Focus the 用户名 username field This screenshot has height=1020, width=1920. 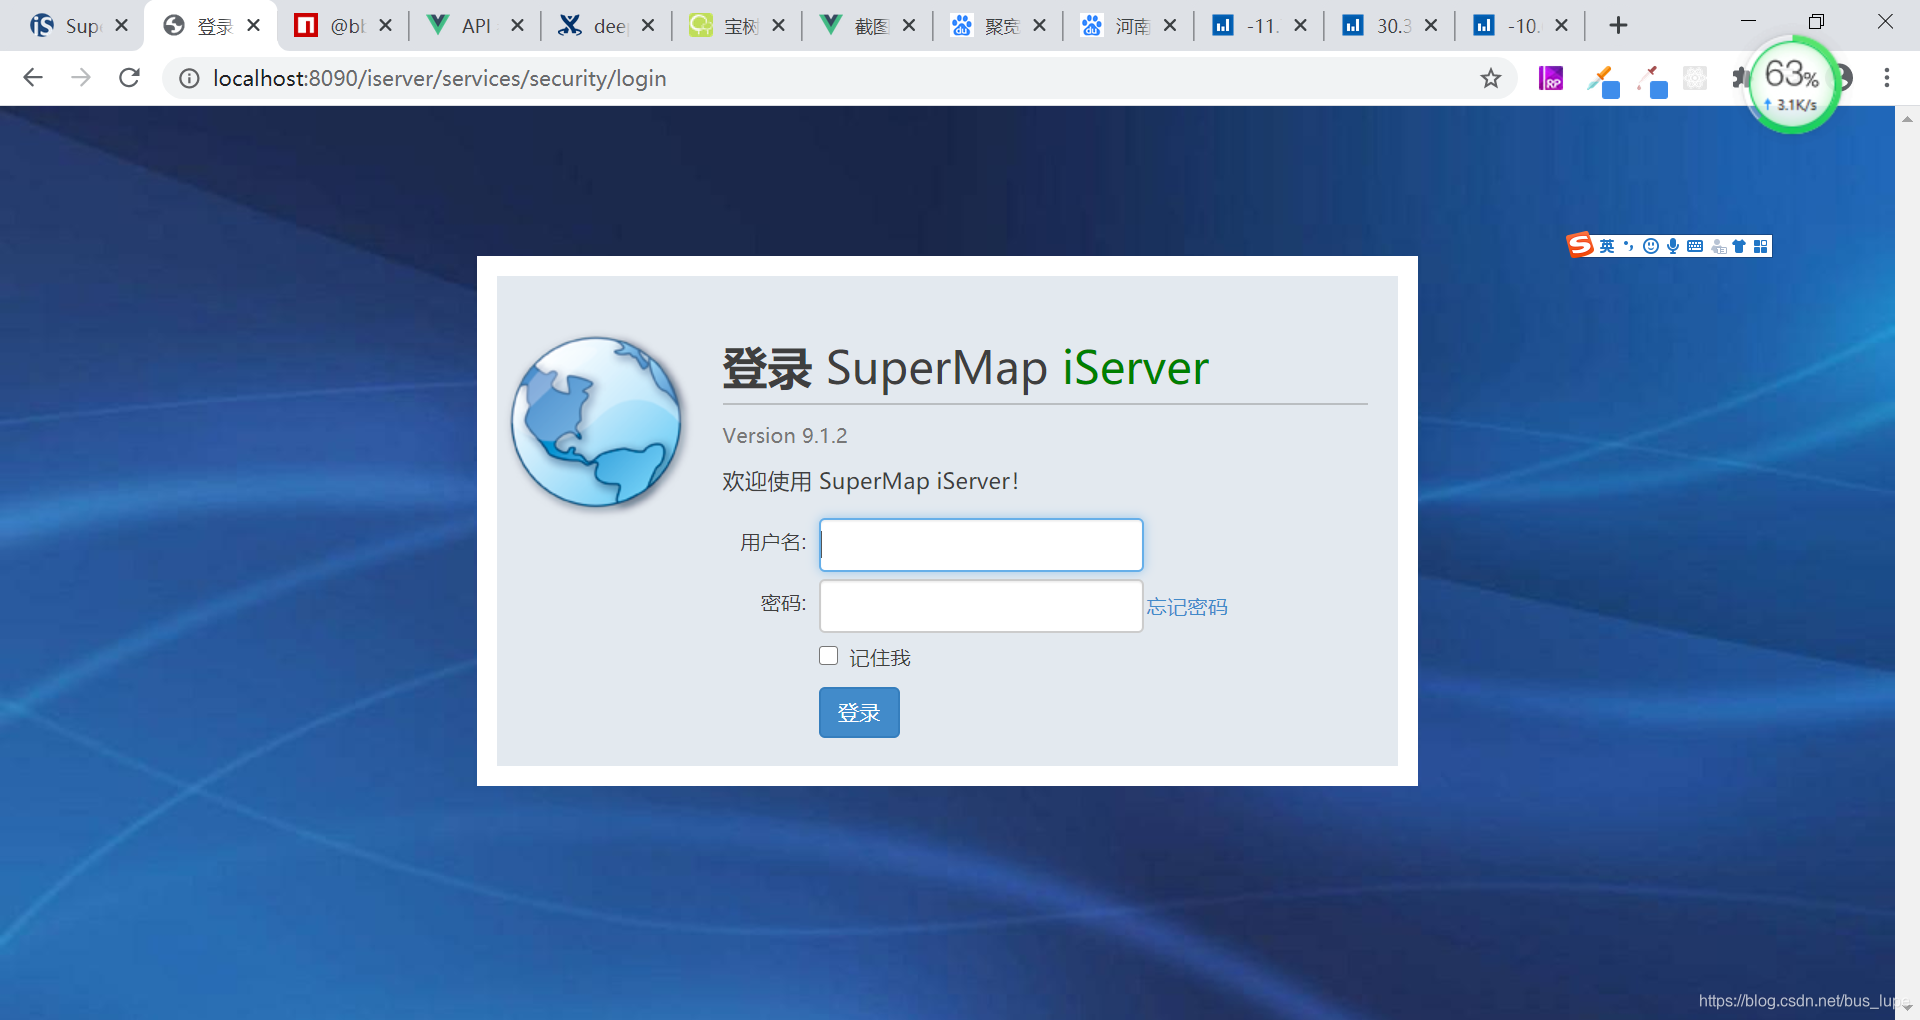981,545
